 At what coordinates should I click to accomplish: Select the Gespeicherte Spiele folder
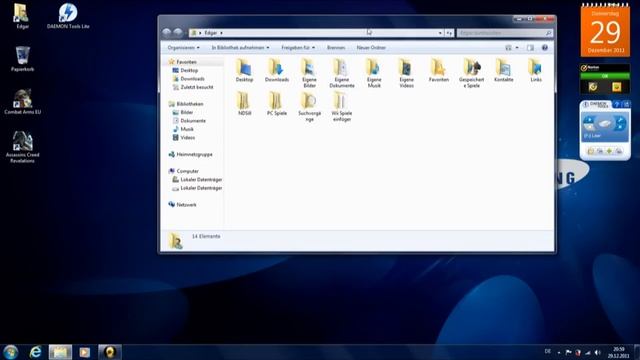471,73
